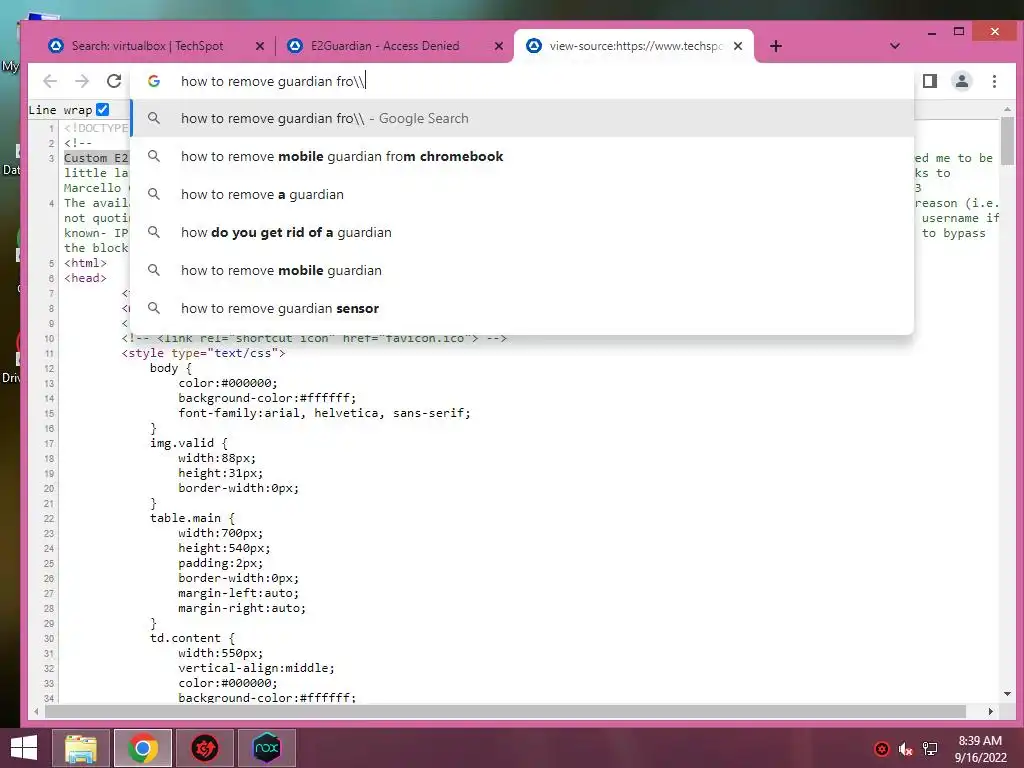Click the horizontal scrollbar thumb
This screenshot has height=768, width=1024.
click(x=505, y=711)
